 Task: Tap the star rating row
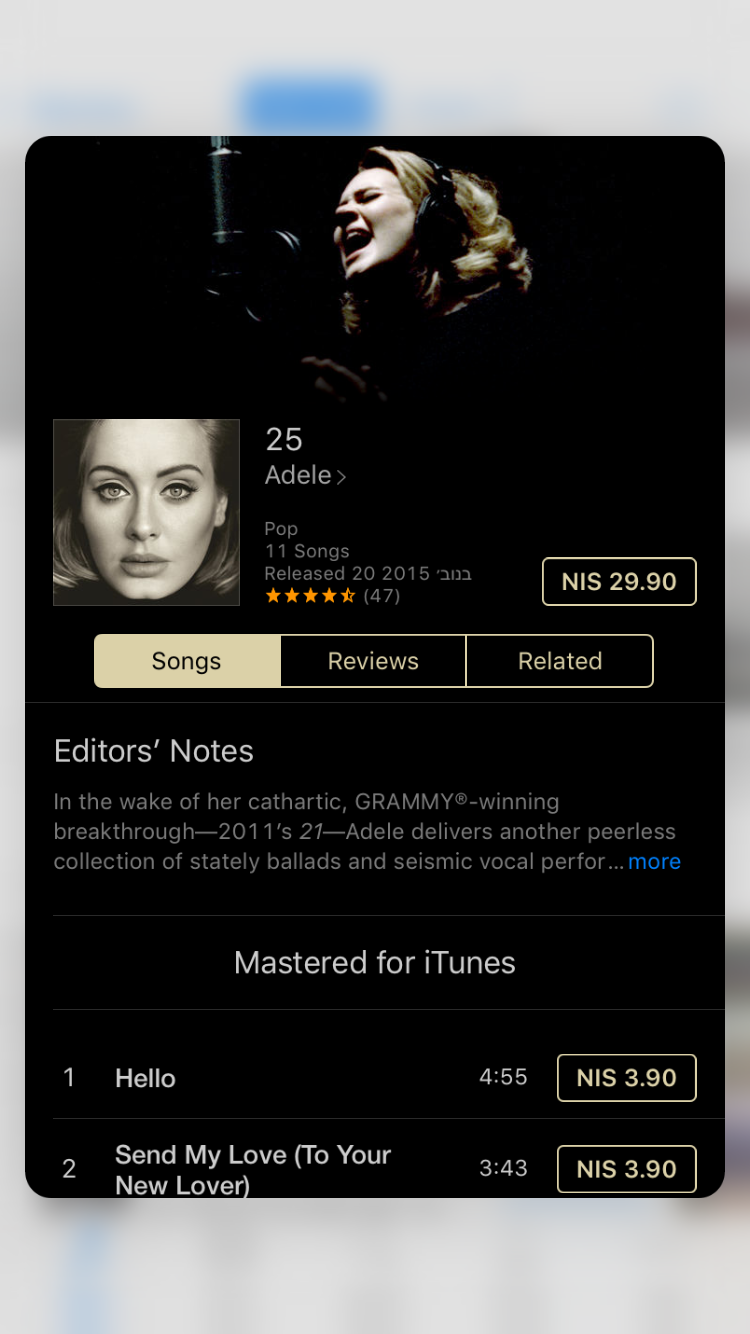pyautogui.click(x=310, y=596)
